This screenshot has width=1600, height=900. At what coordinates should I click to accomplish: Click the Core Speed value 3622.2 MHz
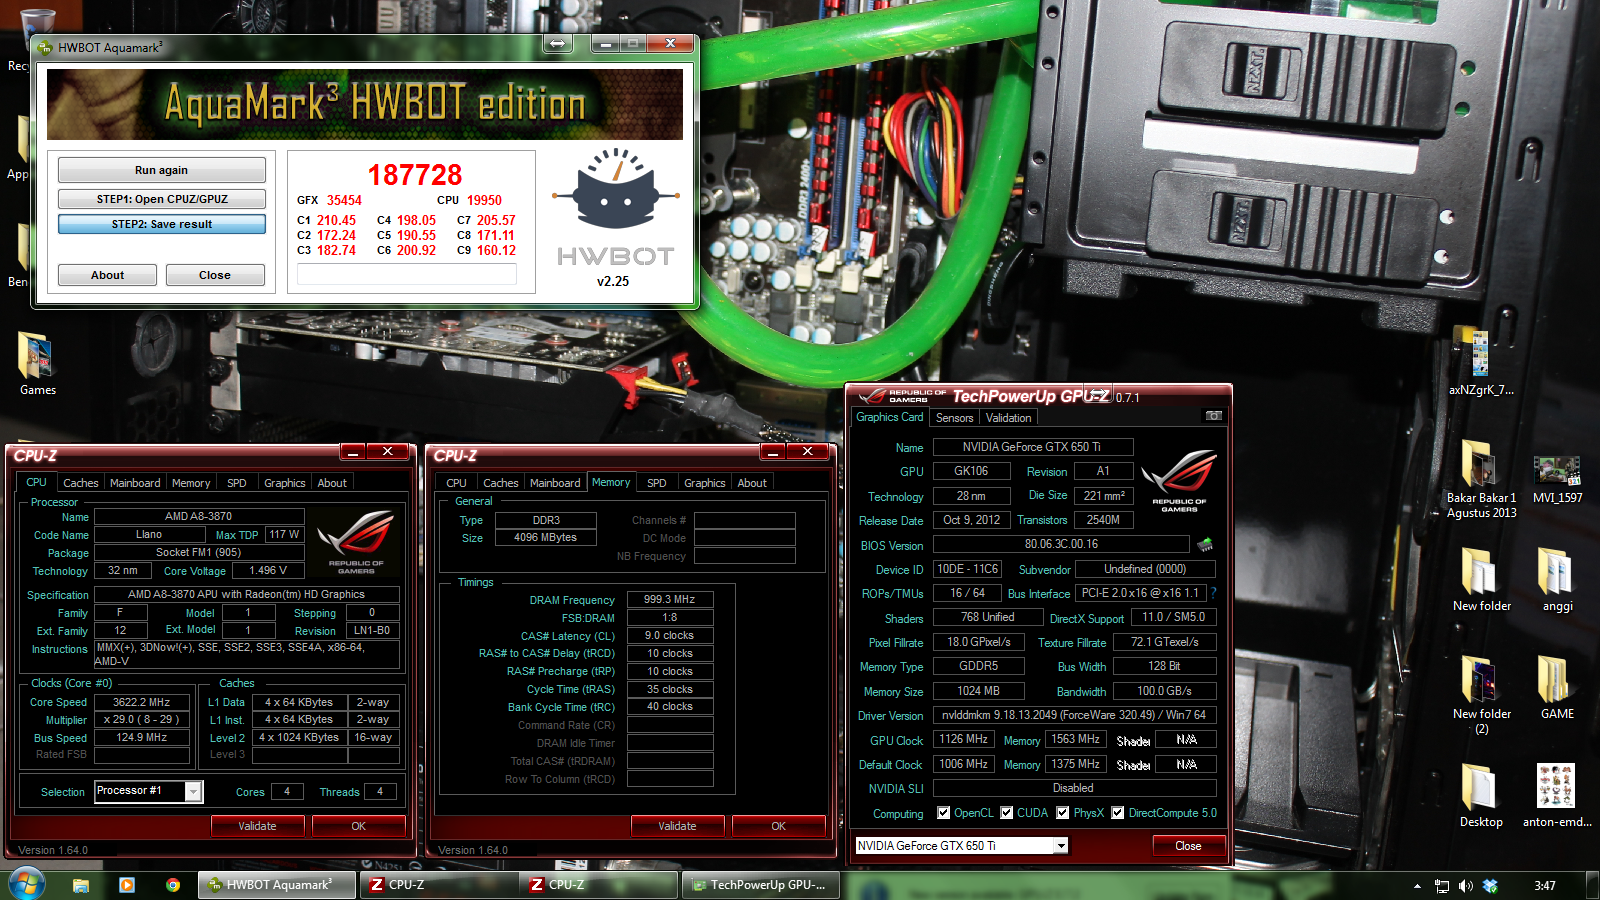tap(141, 702)
